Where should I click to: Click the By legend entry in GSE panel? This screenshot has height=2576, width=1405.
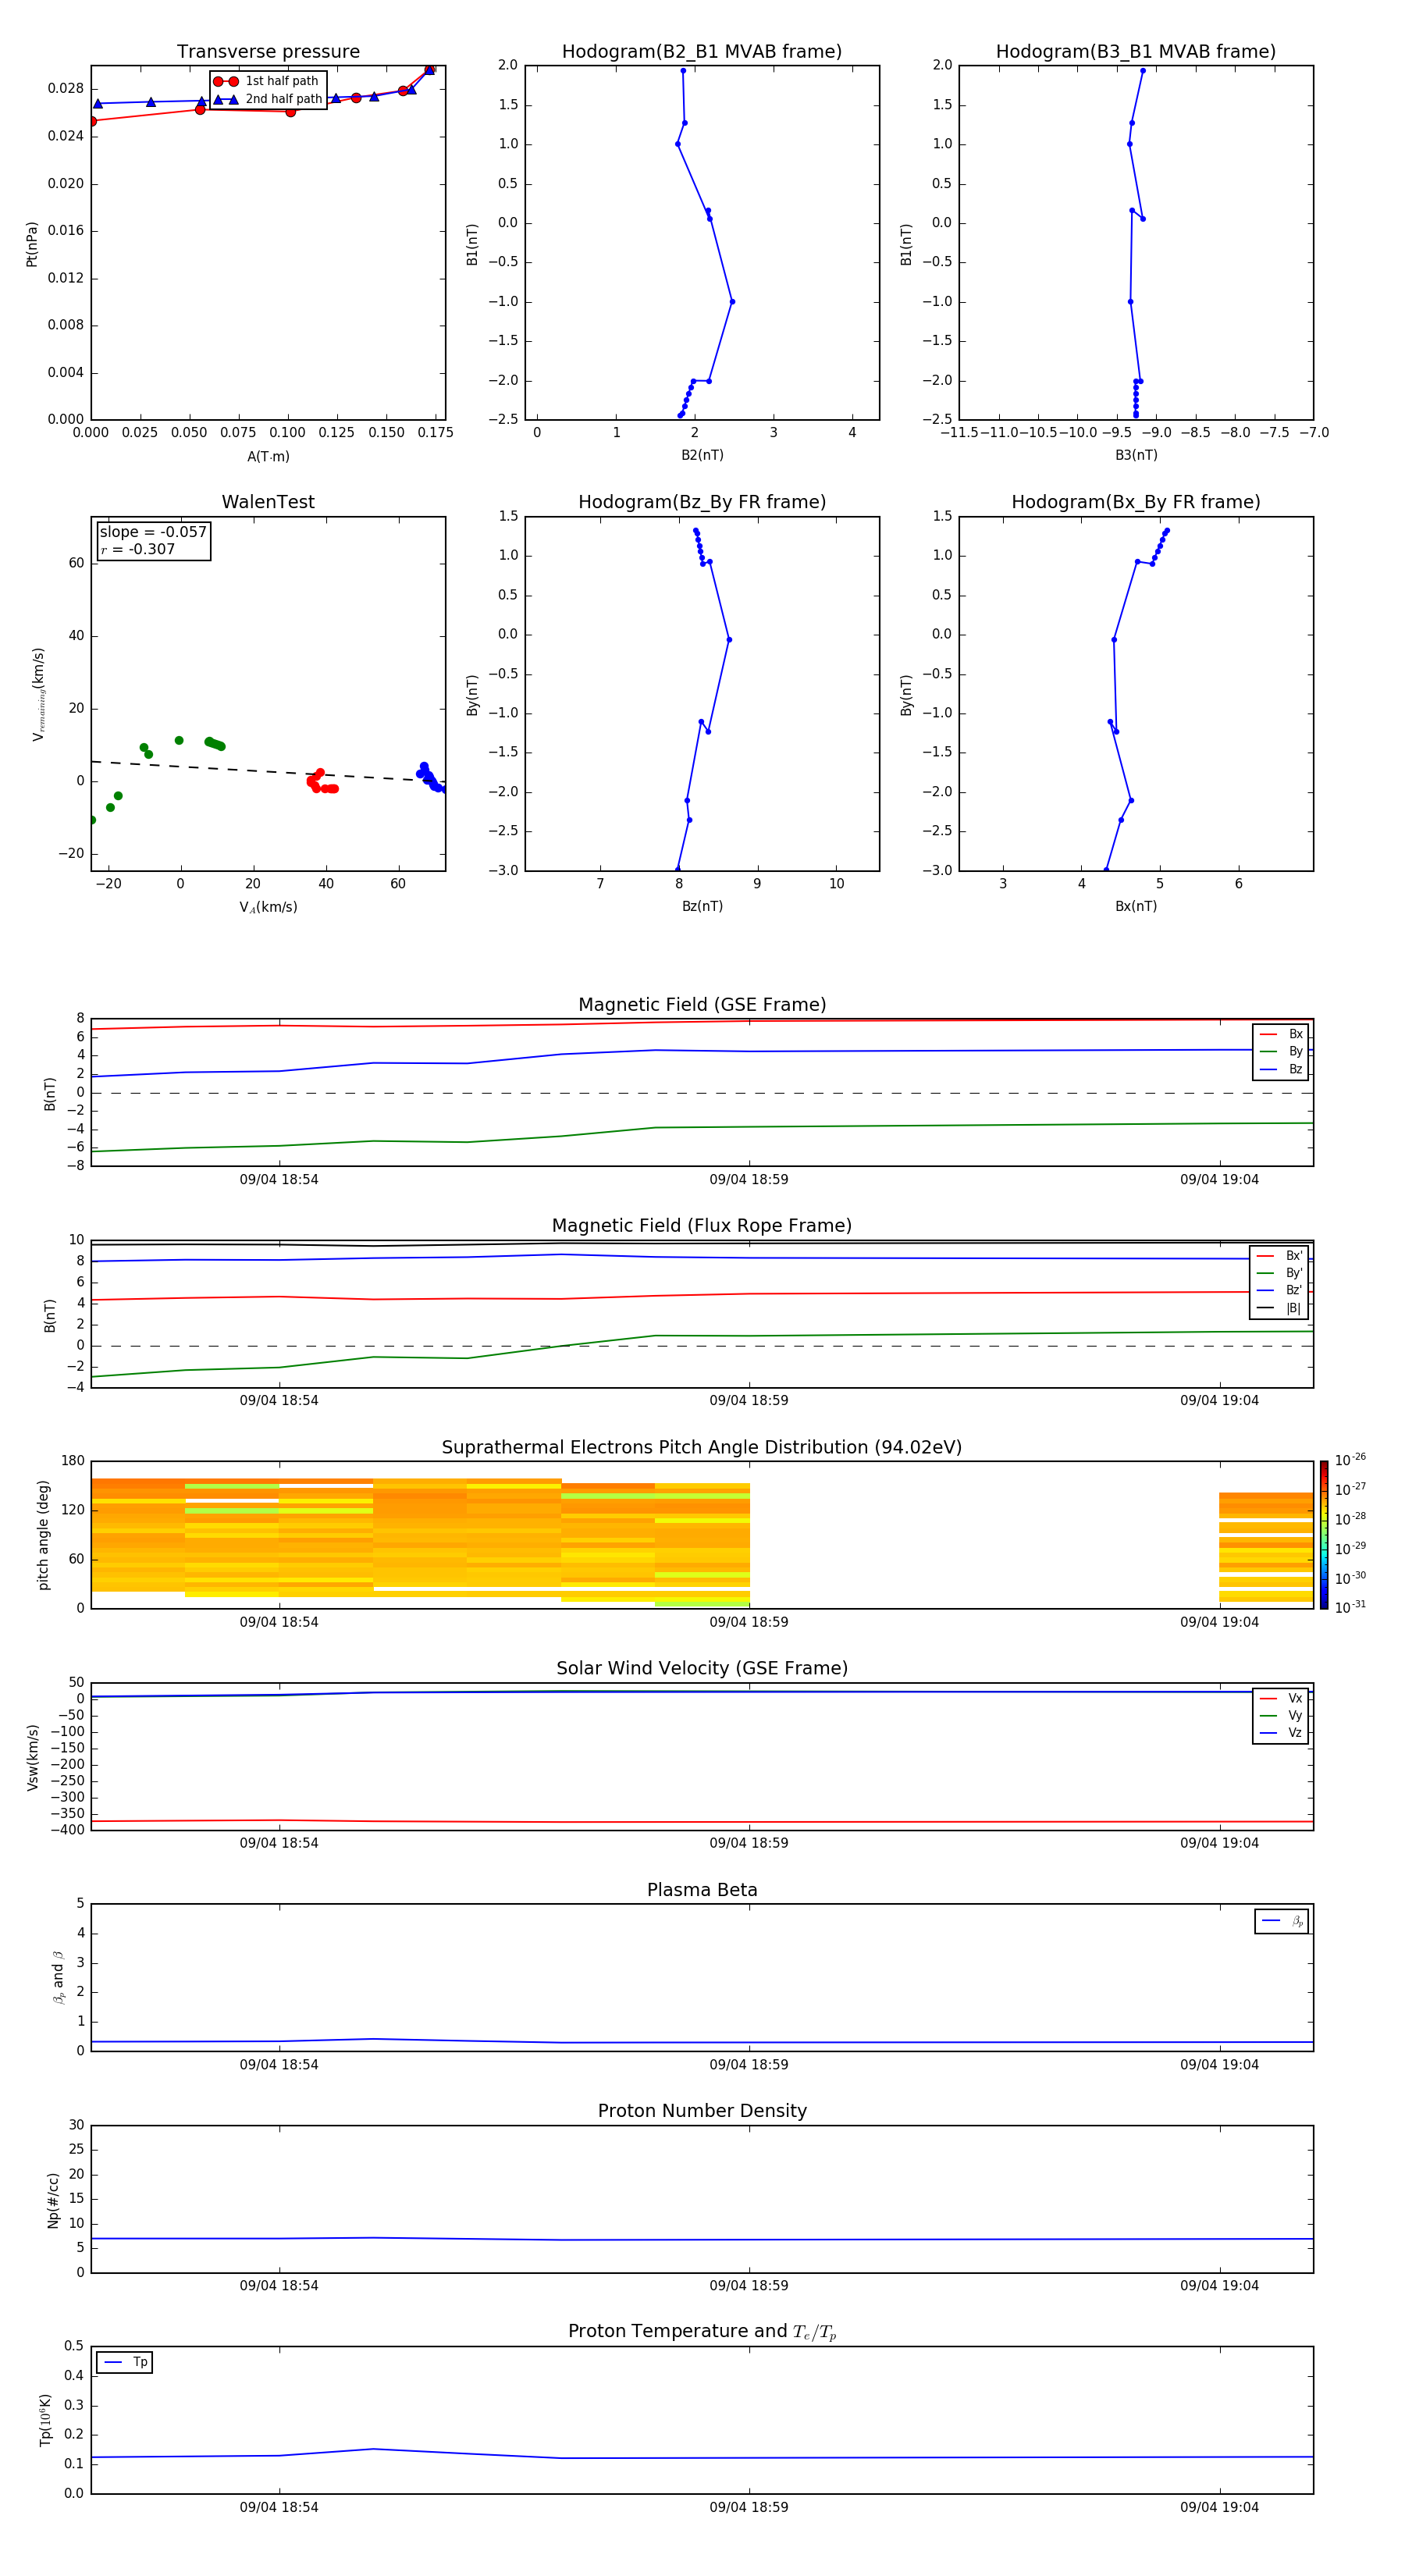(x=1281, y=1052)
